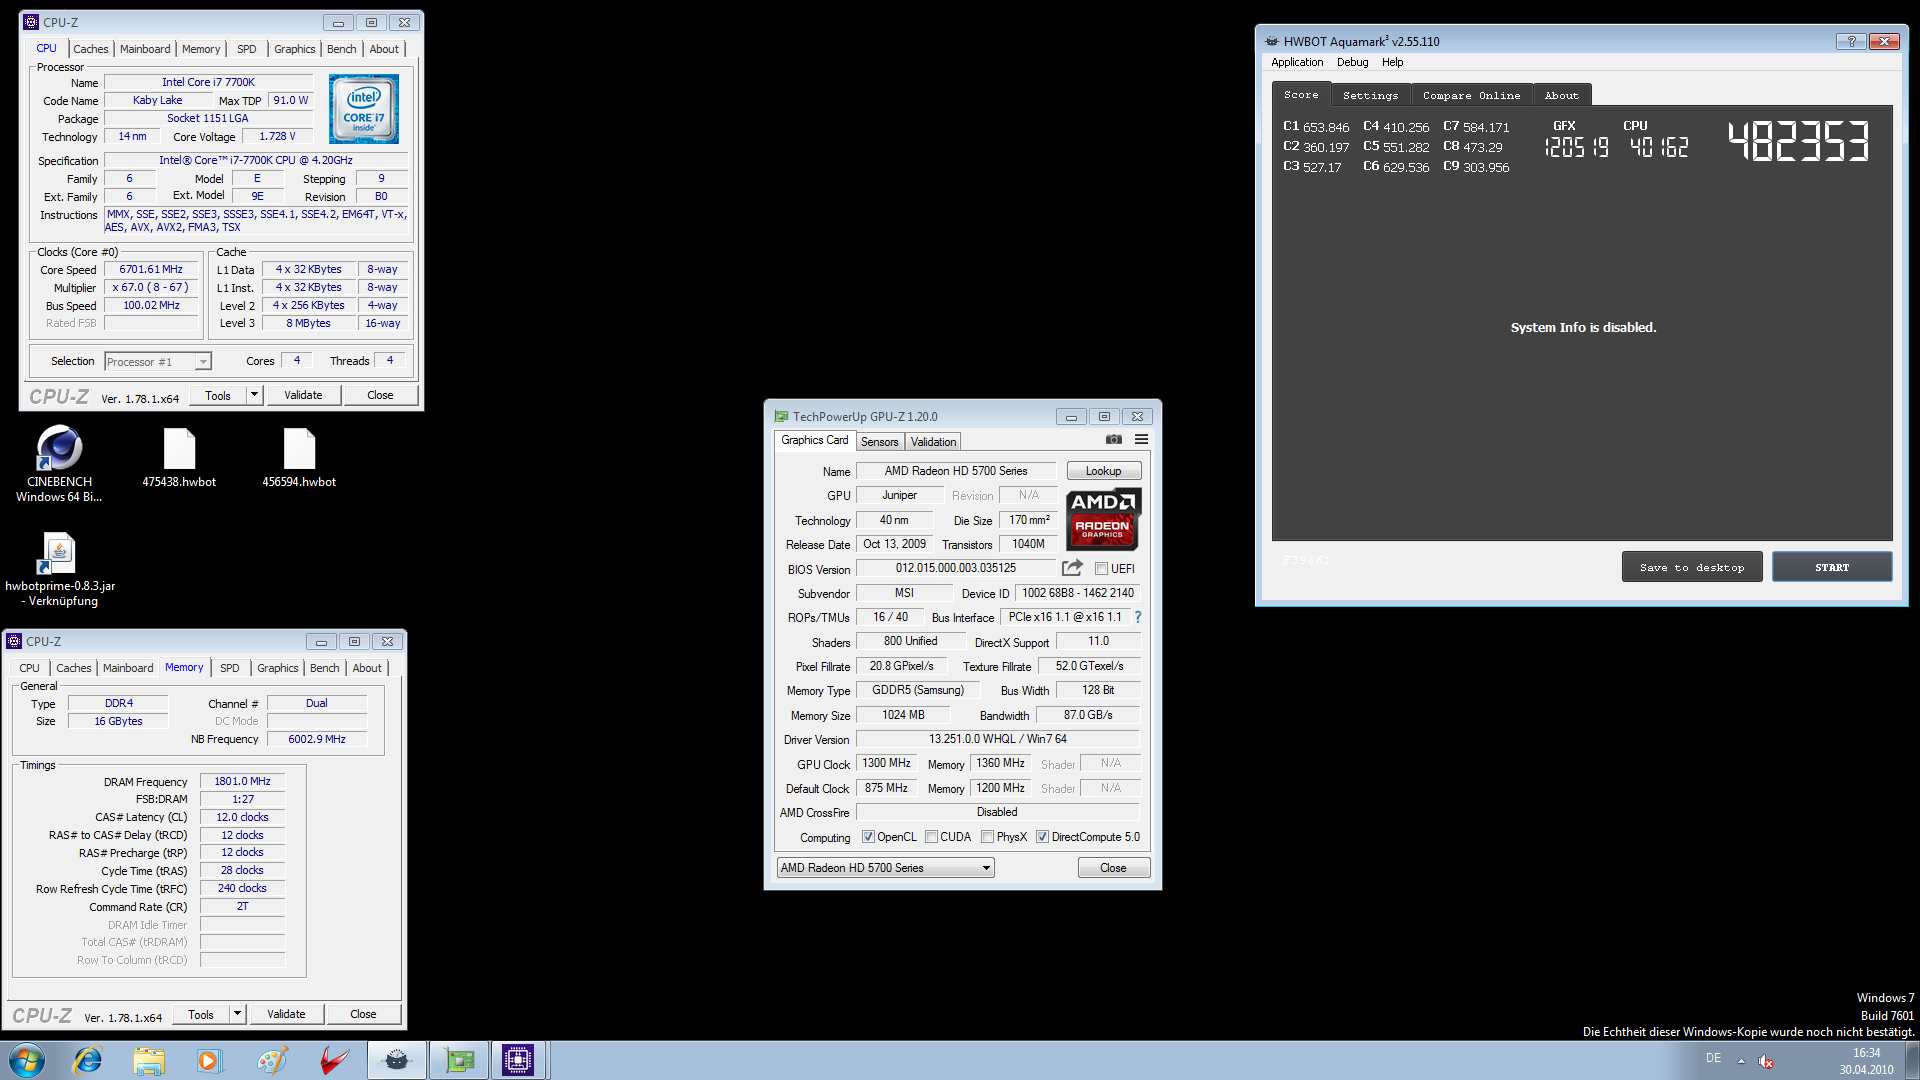This screenshot has height=1080, width=1920.
Task: Click Validate in the top CPU-Z window
Action: pyautogui.click(x=303, y=395)
